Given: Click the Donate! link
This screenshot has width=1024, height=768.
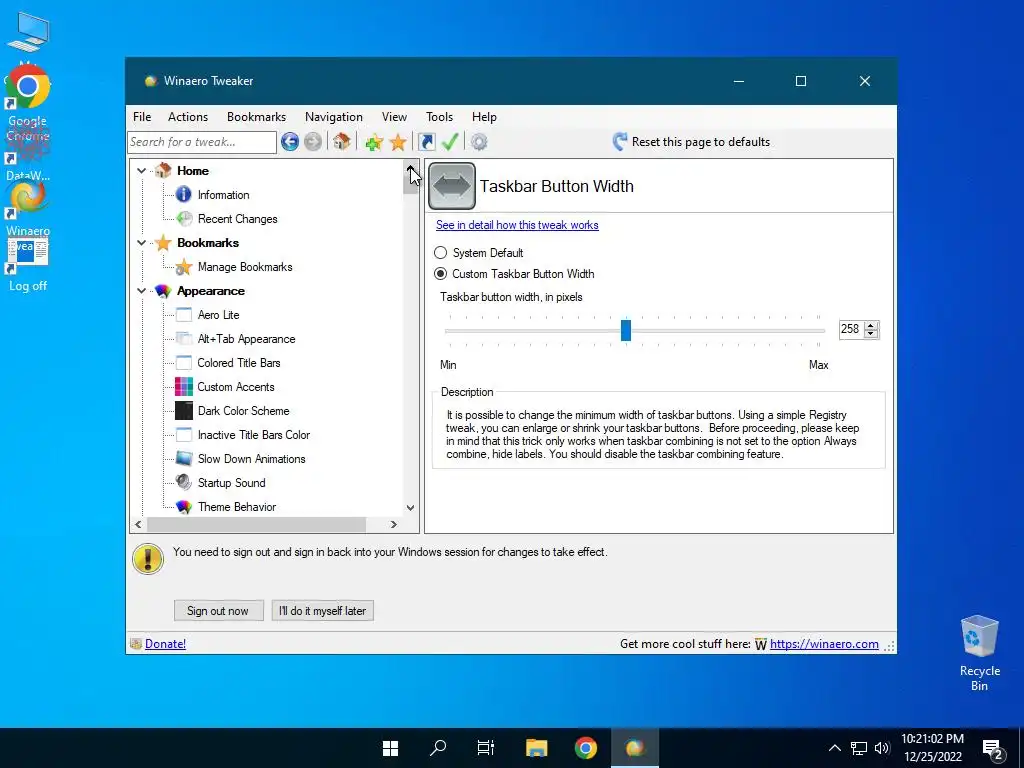Looking at the screenshot, I should tap(165, 644).
